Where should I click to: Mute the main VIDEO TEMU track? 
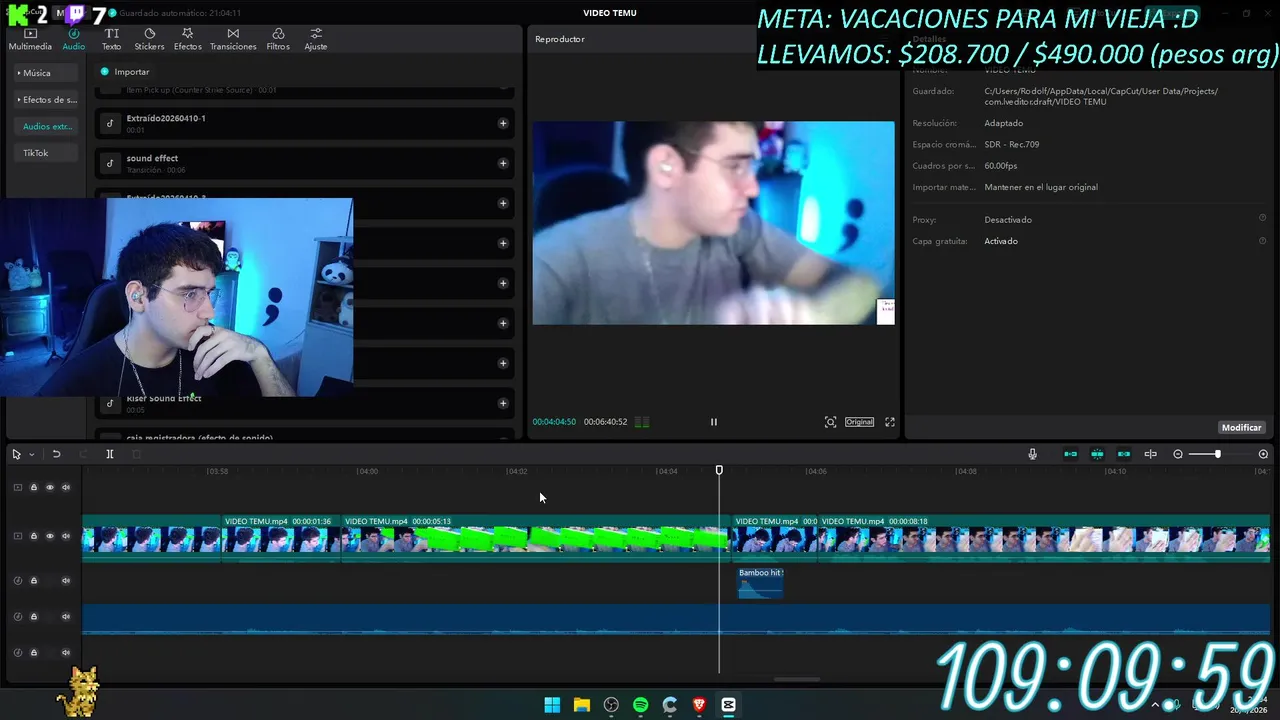pos(66,536)
